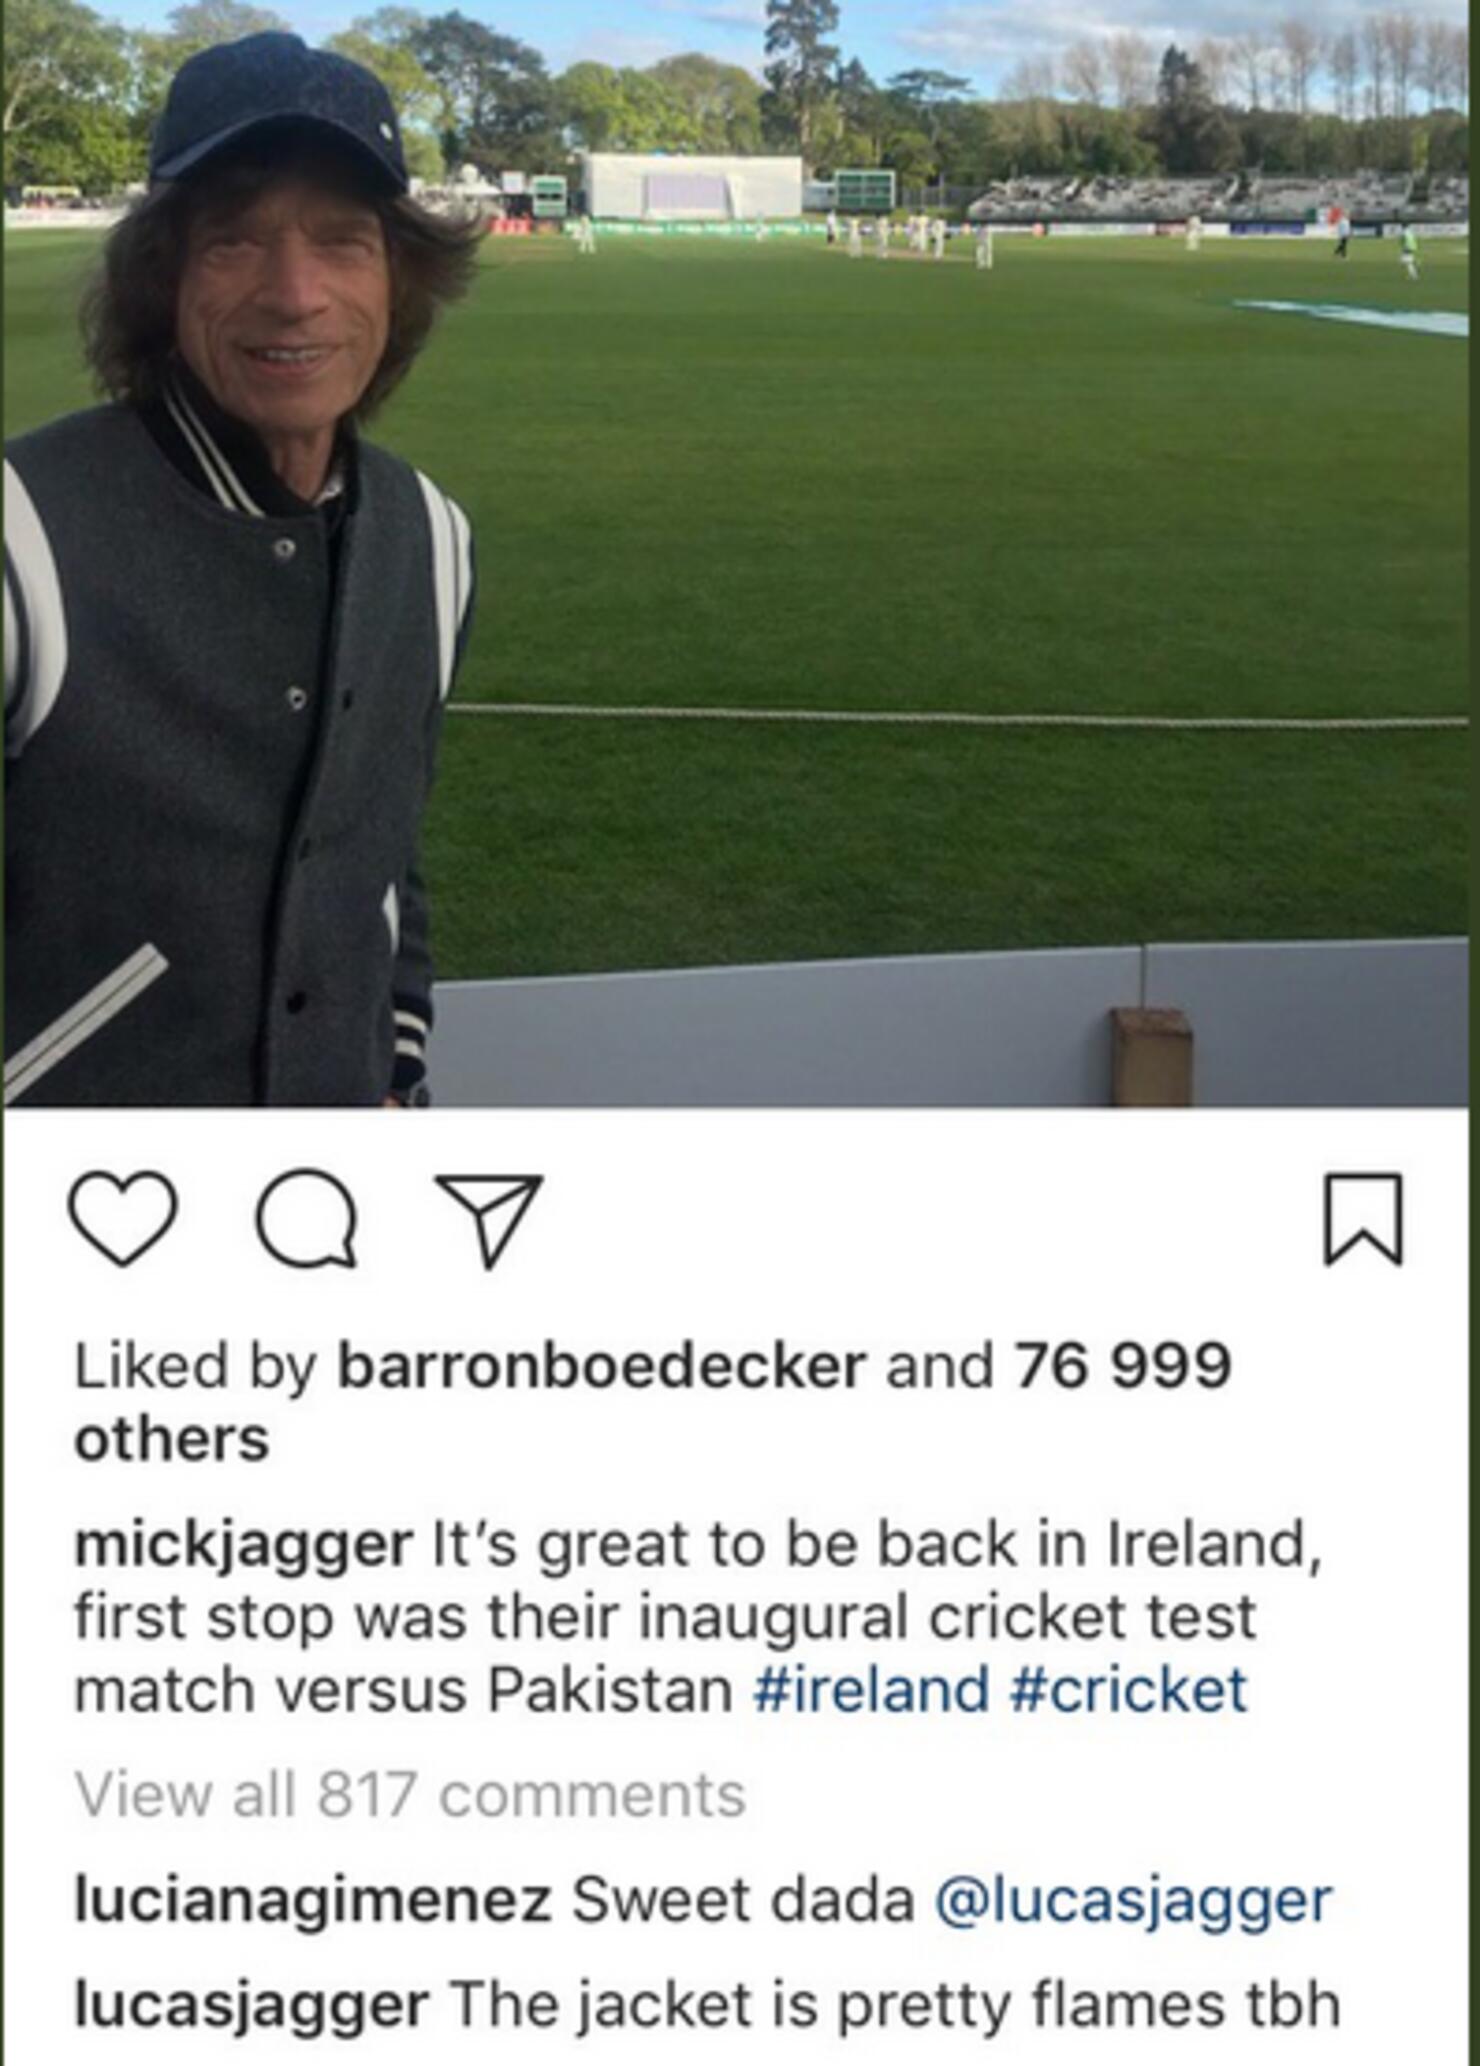Tap the 'Sweet dada' comment text
Screen dimensions: 1480x2066
coord(743,1900)
